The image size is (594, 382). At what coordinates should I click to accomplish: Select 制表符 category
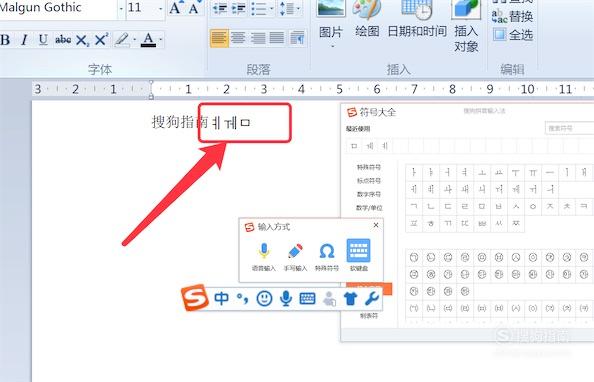coord(369,316)
